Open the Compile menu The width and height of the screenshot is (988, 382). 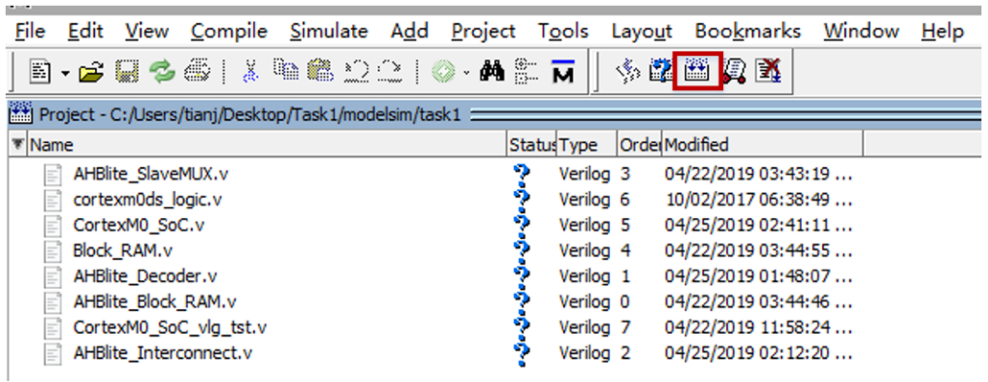229,31
